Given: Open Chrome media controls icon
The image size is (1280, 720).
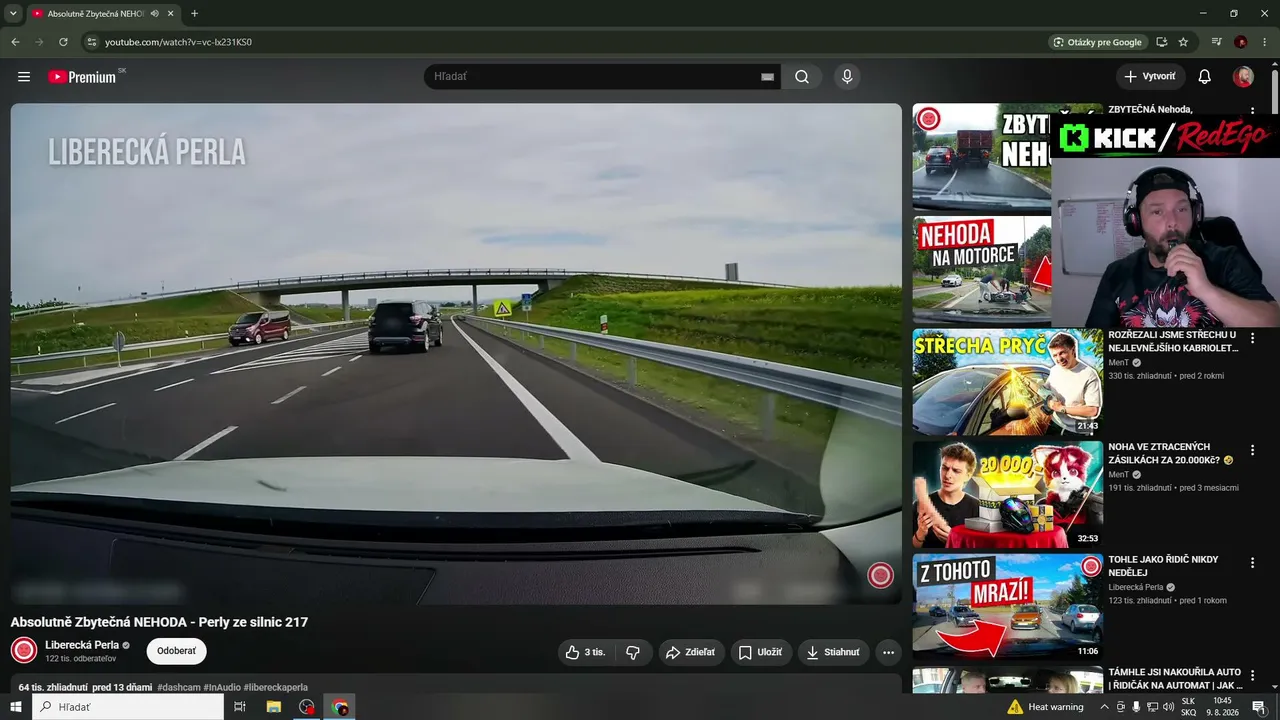Looking at the screenshot, I should (x=1217, y=42).
